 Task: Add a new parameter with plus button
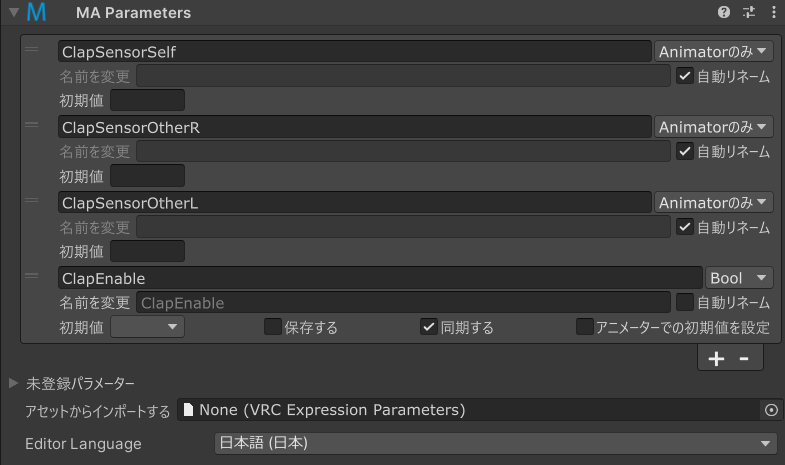(716, 358)
